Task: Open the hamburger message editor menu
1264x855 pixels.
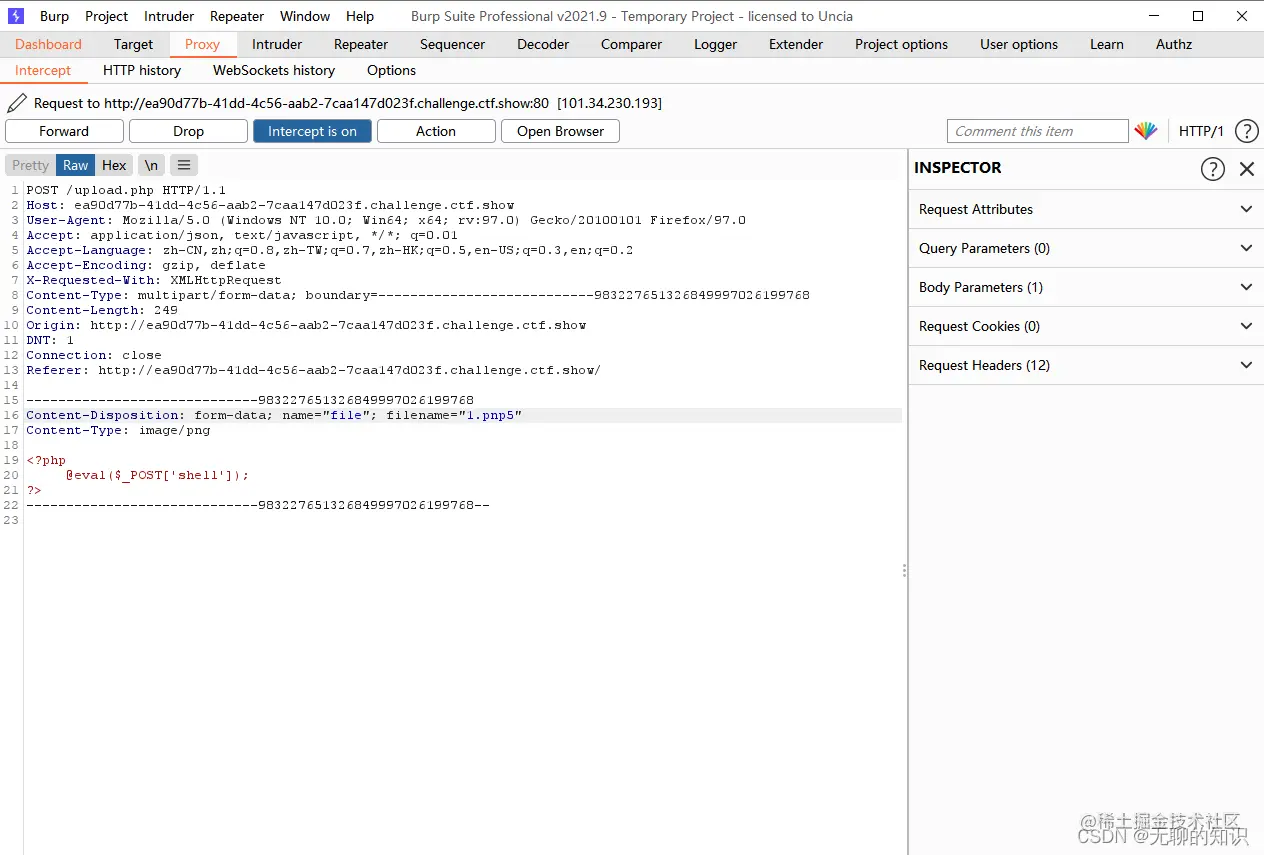Action: [184, 165]
